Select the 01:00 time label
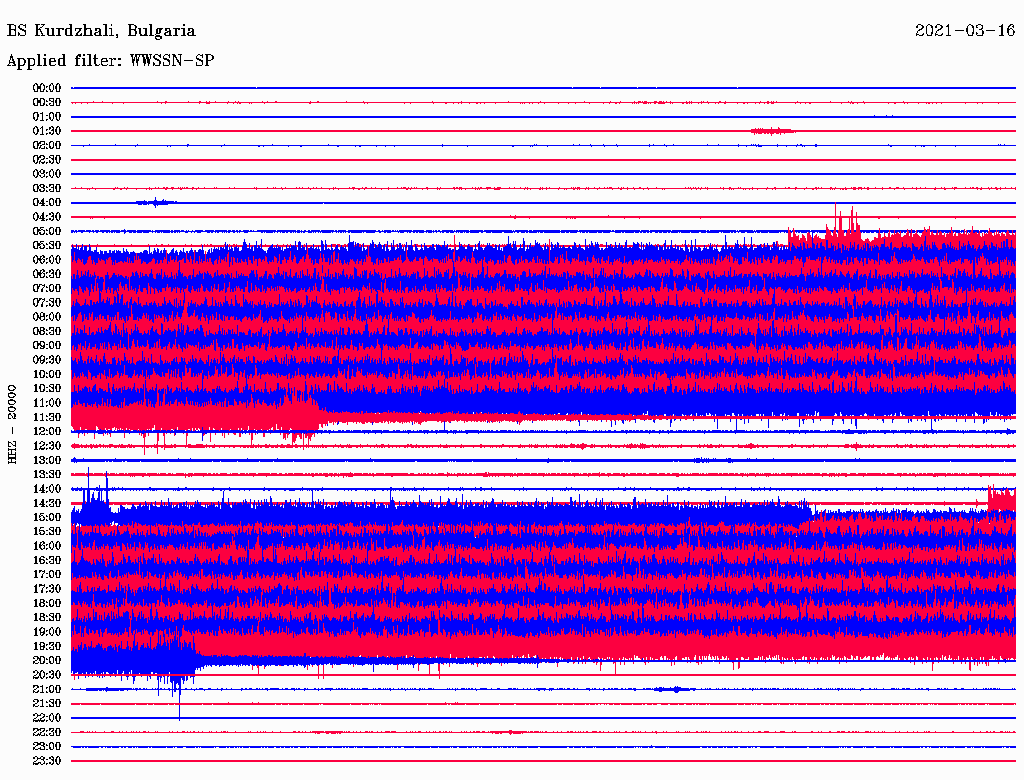Image resolution: width=1024 pixels, height=780 pixels. pyautogui.click(x=47, y=116)
